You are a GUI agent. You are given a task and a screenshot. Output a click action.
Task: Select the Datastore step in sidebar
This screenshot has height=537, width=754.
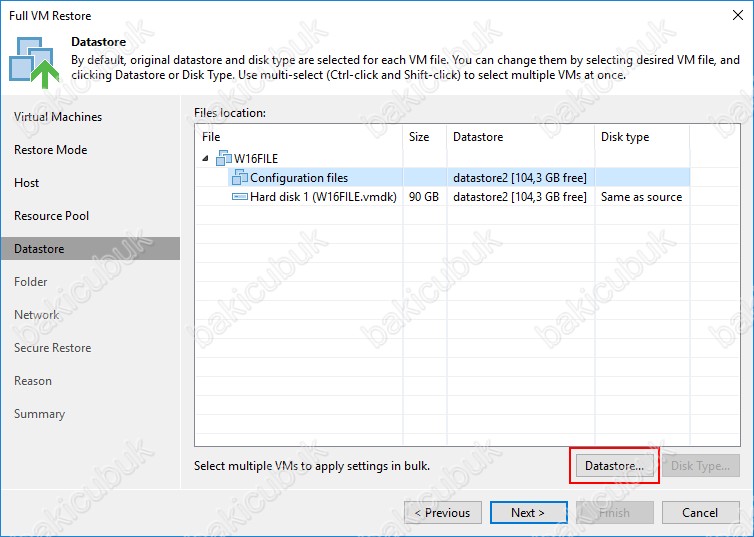90,249
